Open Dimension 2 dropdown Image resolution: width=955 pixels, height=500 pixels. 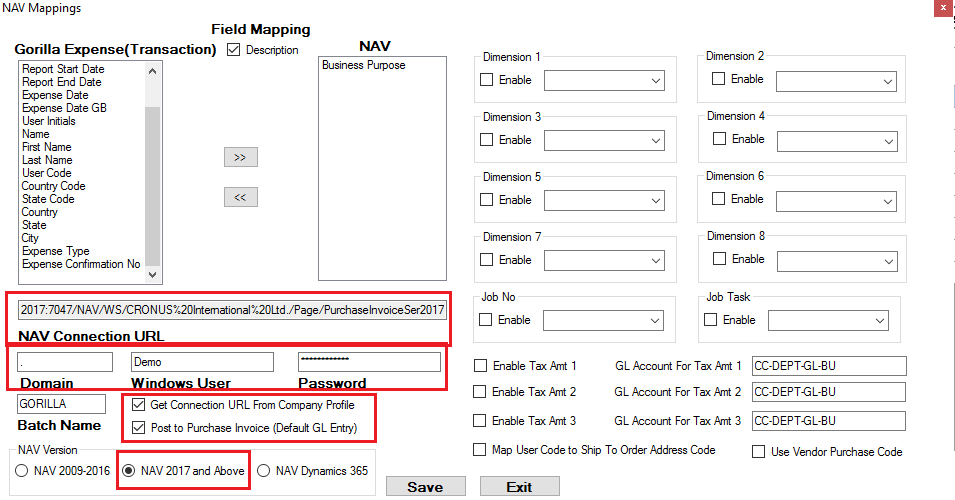(x=836, y=81)
